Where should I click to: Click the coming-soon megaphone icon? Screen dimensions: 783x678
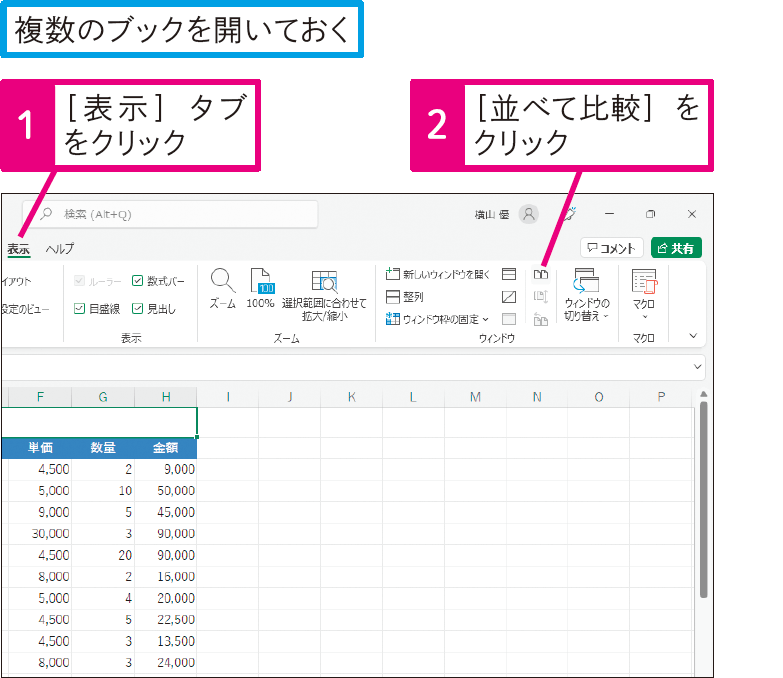[570, 214]
